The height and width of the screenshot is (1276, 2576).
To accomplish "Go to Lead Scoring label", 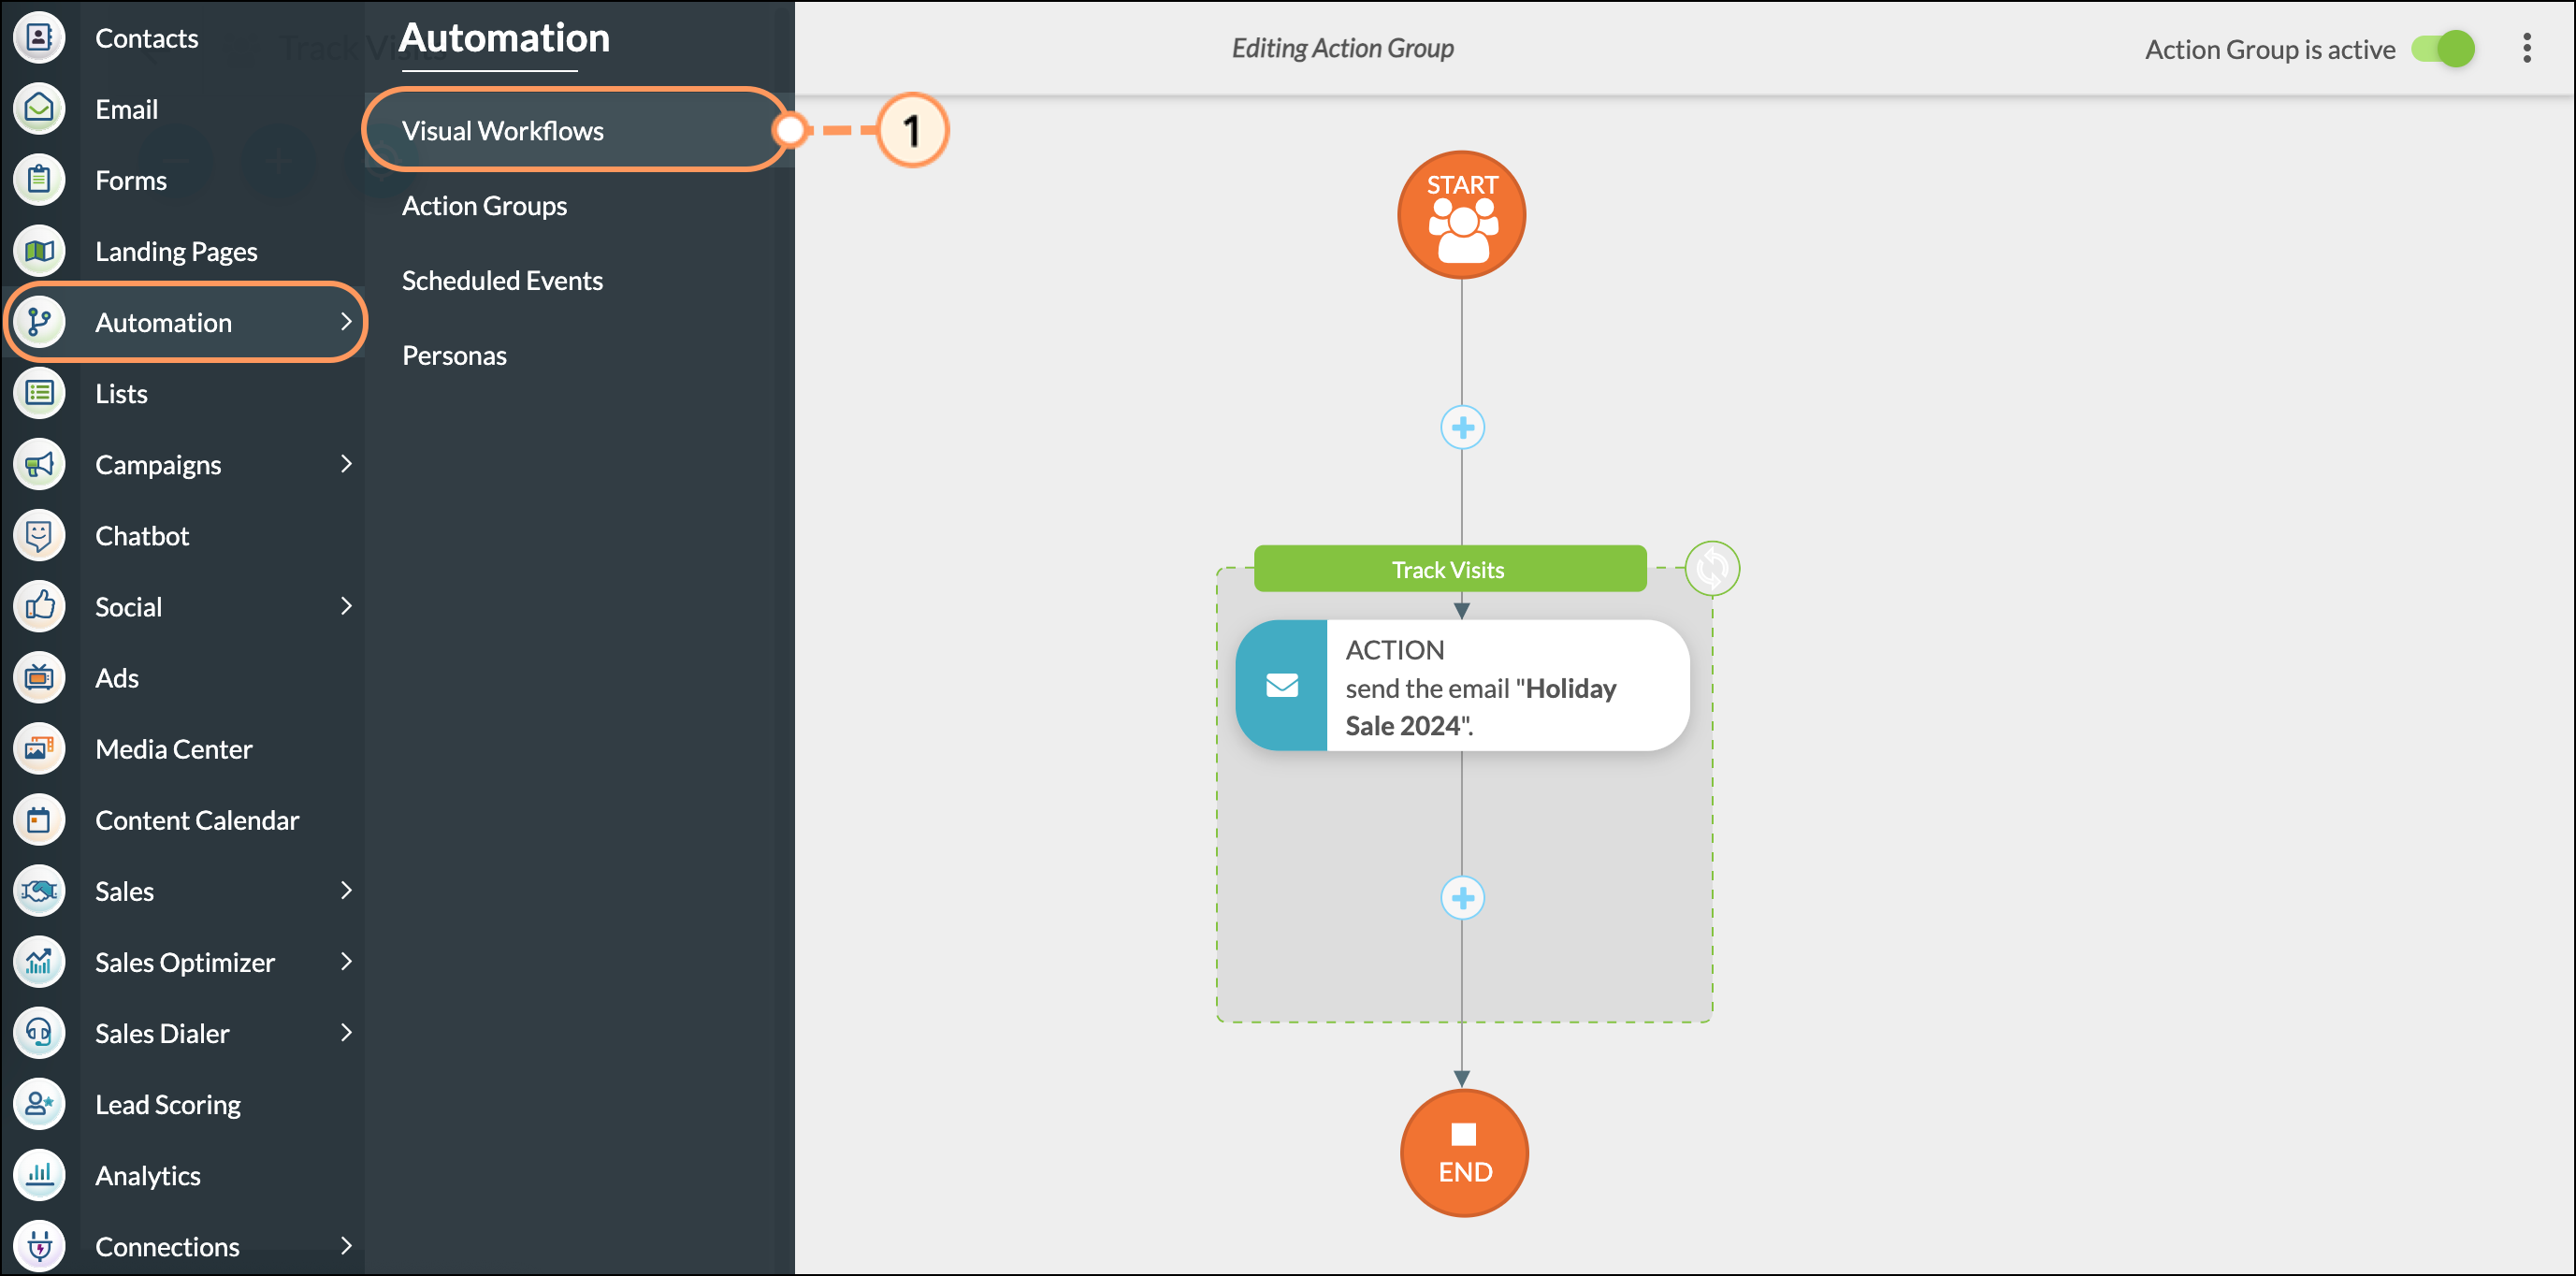I will pos(168,1104).
